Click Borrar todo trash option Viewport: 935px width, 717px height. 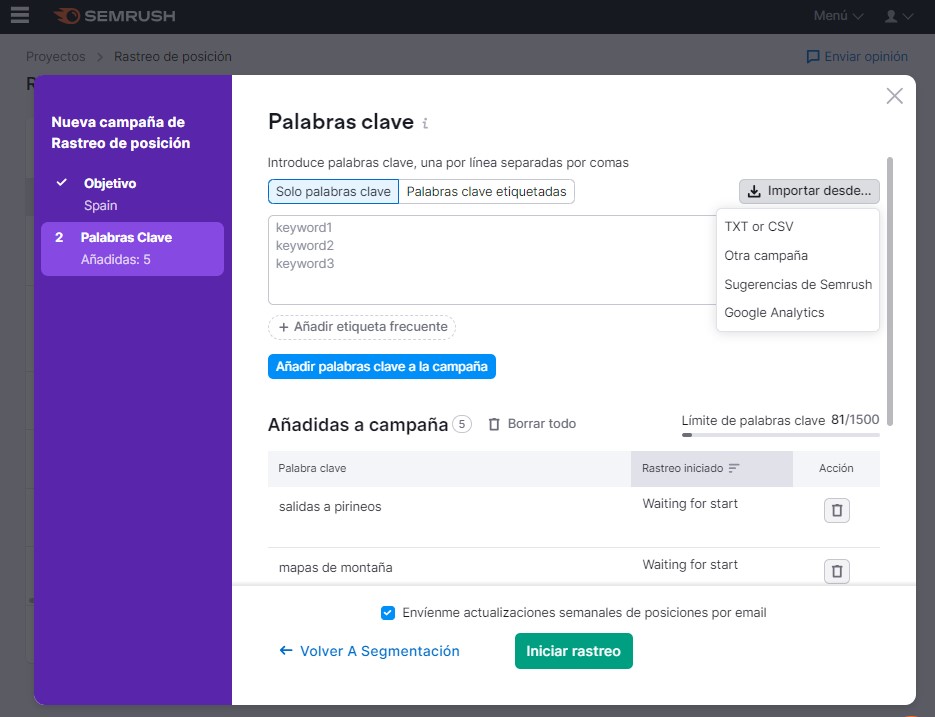(532, 424)
